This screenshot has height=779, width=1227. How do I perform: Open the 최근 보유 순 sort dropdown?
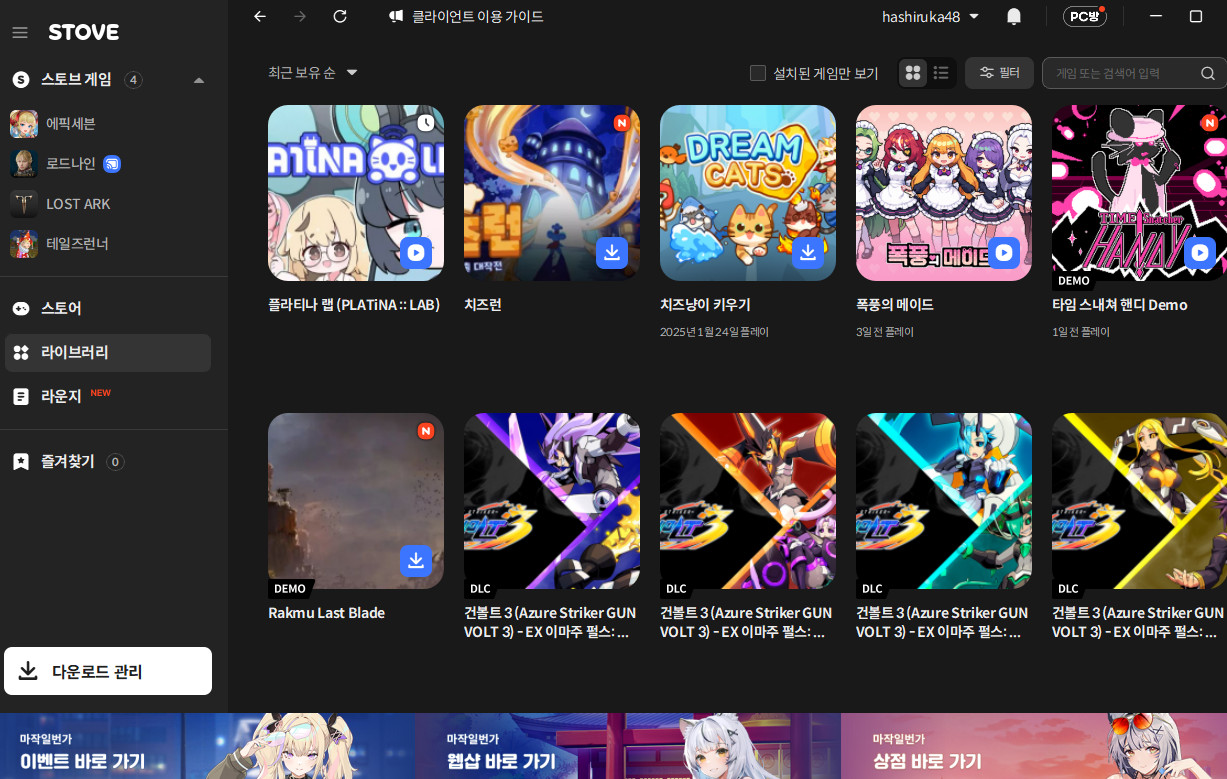313,72
